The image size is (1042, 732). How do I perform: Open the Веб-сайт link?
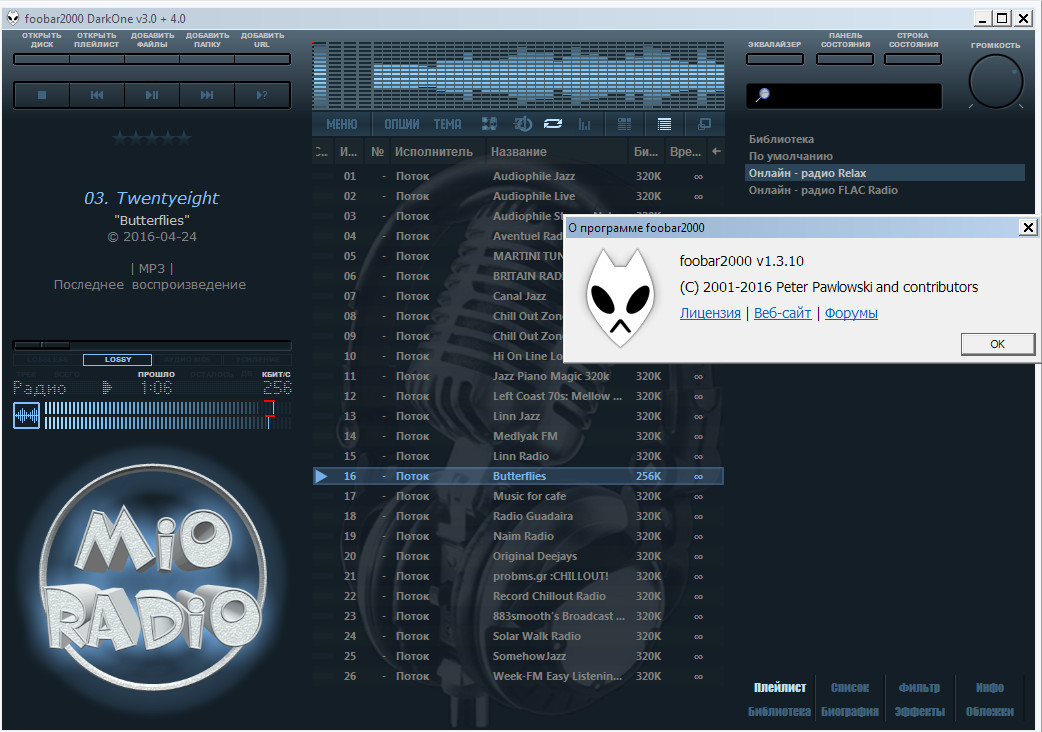pyautogui.click(x=782, y=313)
